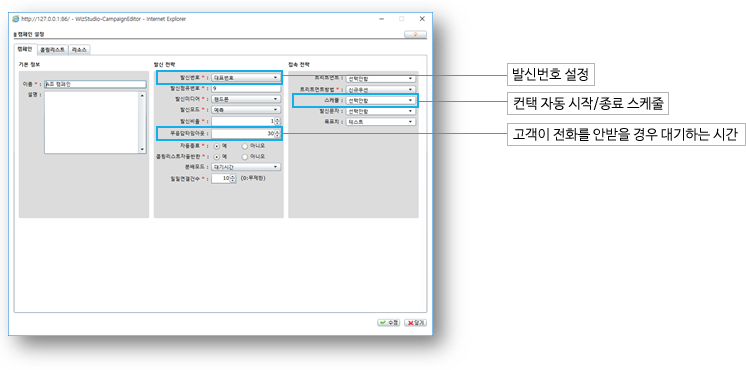Select 아니오 for 콜링리스트자동반환
746x370 pixels.
point(245,156)
